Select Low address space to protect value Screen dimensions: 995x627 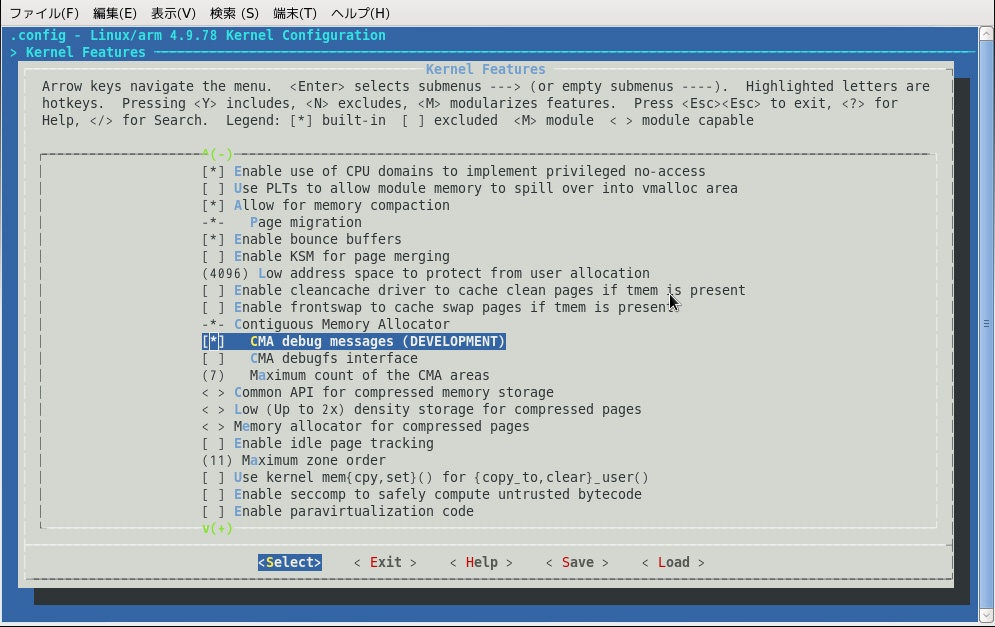click(426, 274)
